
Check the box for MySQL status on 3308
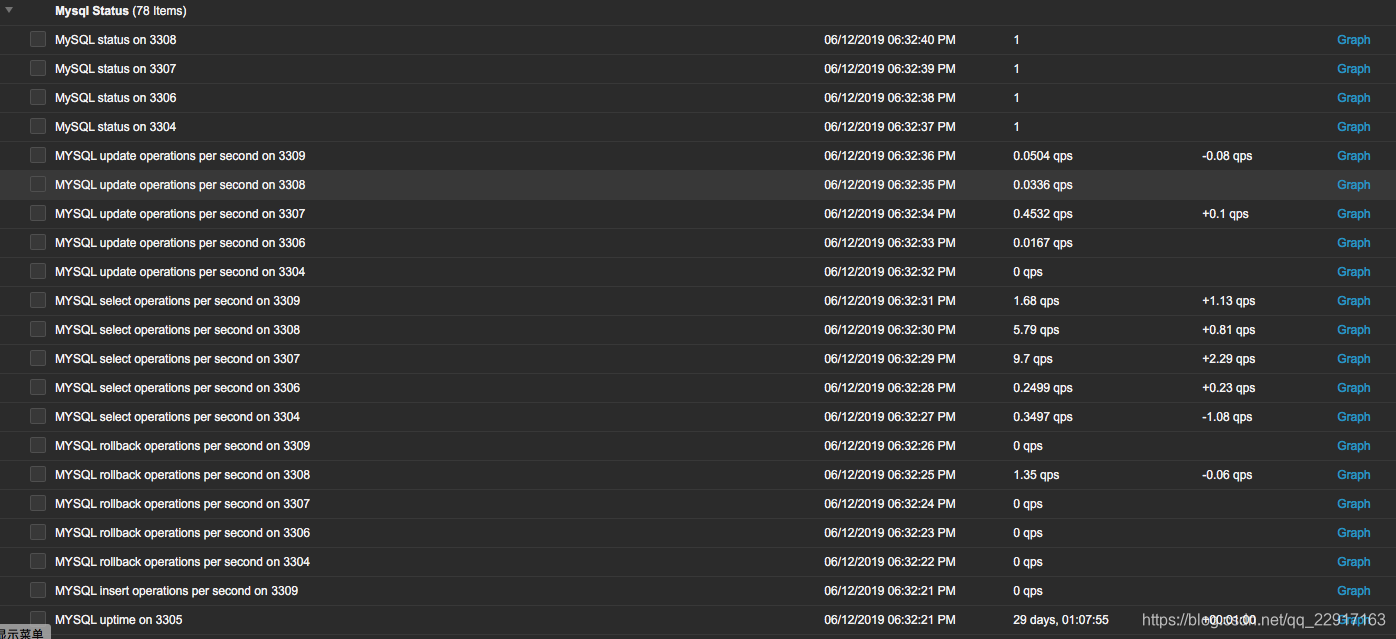point(38,39)
